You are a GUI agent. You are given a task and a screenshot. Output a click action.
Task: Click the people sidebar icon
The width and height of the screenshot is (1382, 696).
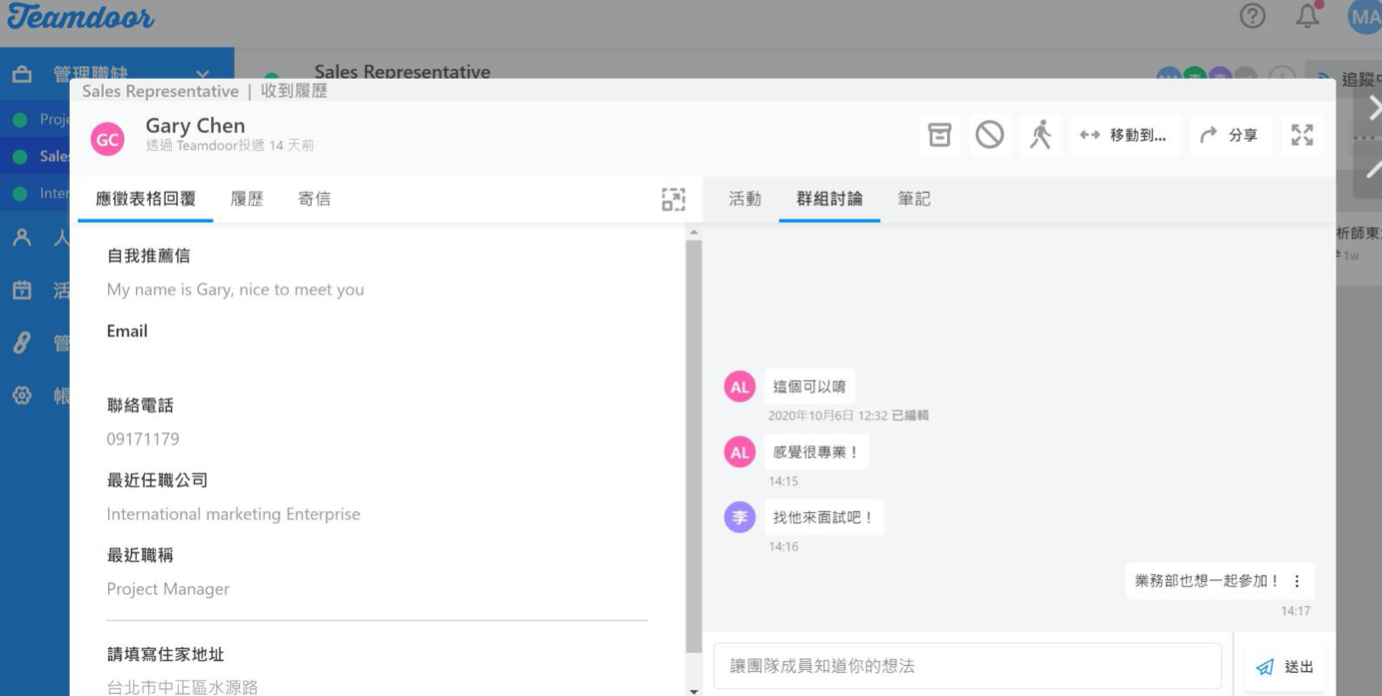click(x=22, y=237)
